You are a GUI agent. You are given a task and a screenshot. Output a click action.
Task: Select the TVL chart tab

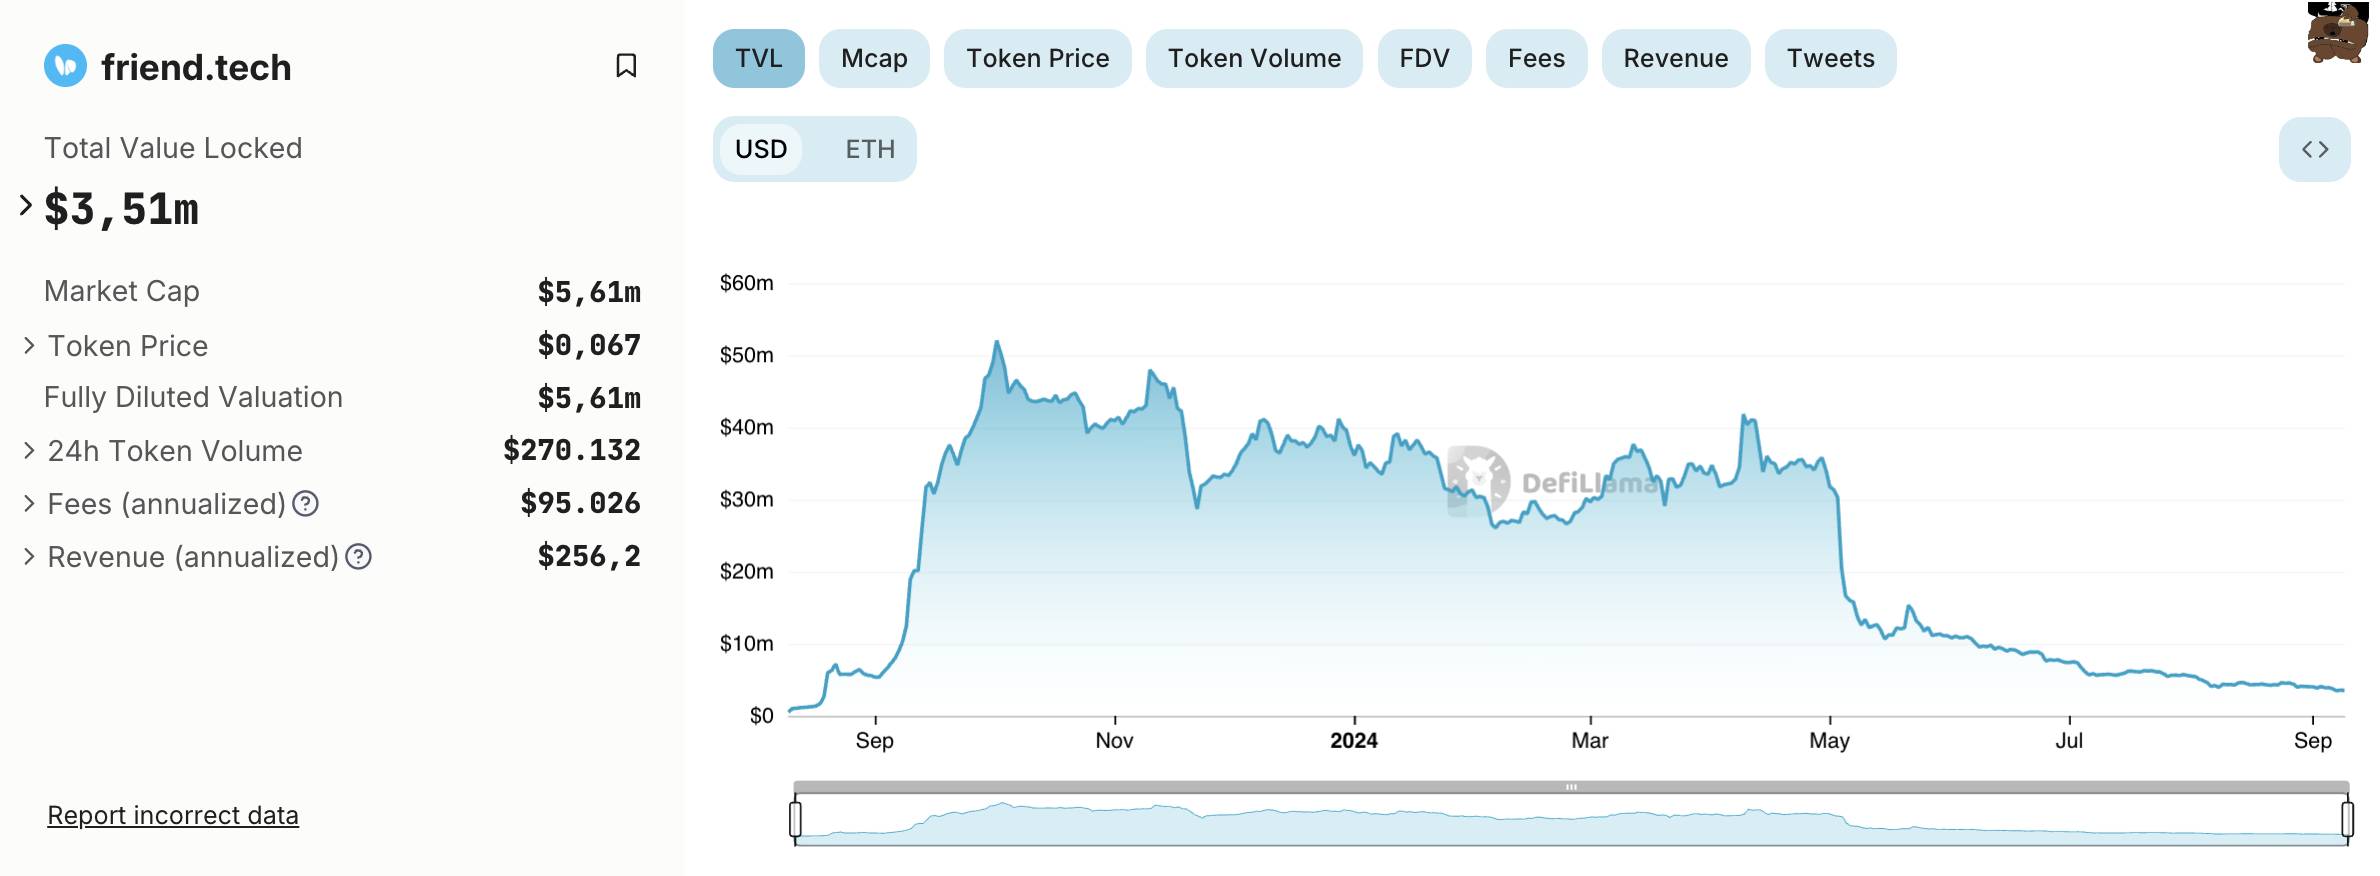pyautogui.click(x=758, y=58)
